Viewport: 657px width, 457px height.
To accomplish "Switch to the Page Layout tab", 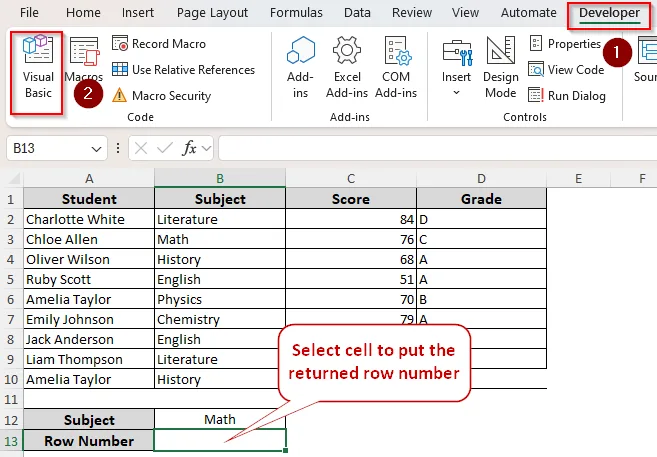I will pos(212,13).
